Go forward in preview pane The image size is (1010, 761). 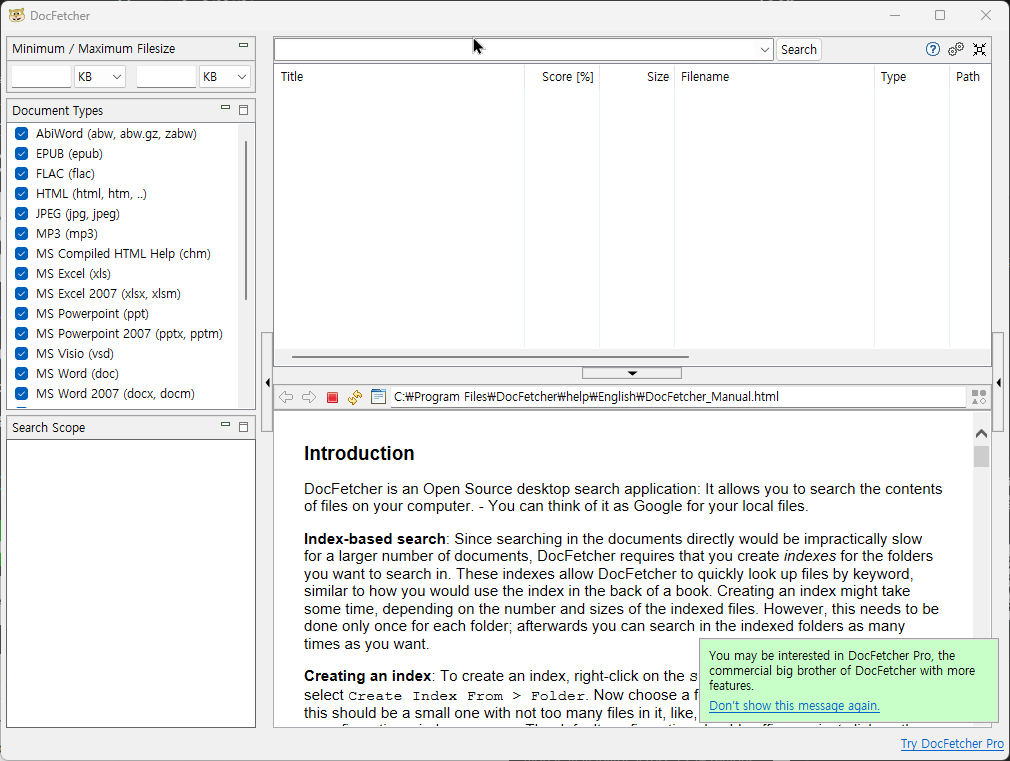309,397
